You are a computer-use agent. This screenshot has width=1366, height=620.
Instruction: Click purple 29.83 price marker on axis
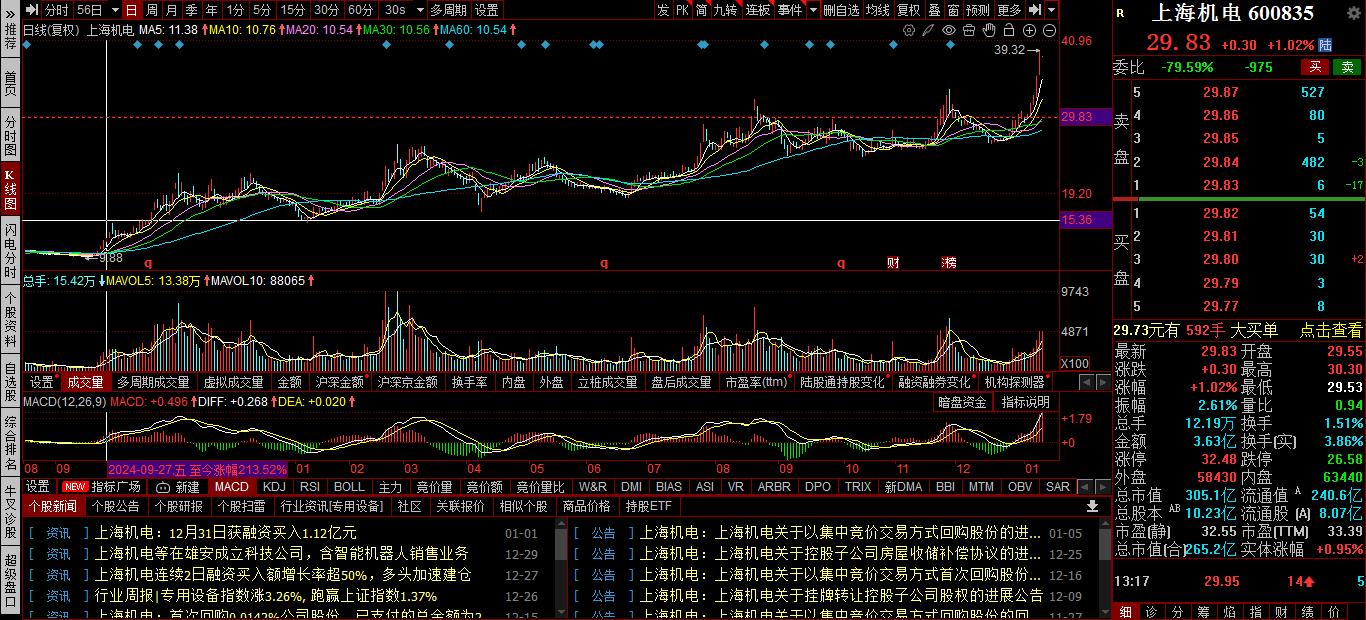point(1085,117)
